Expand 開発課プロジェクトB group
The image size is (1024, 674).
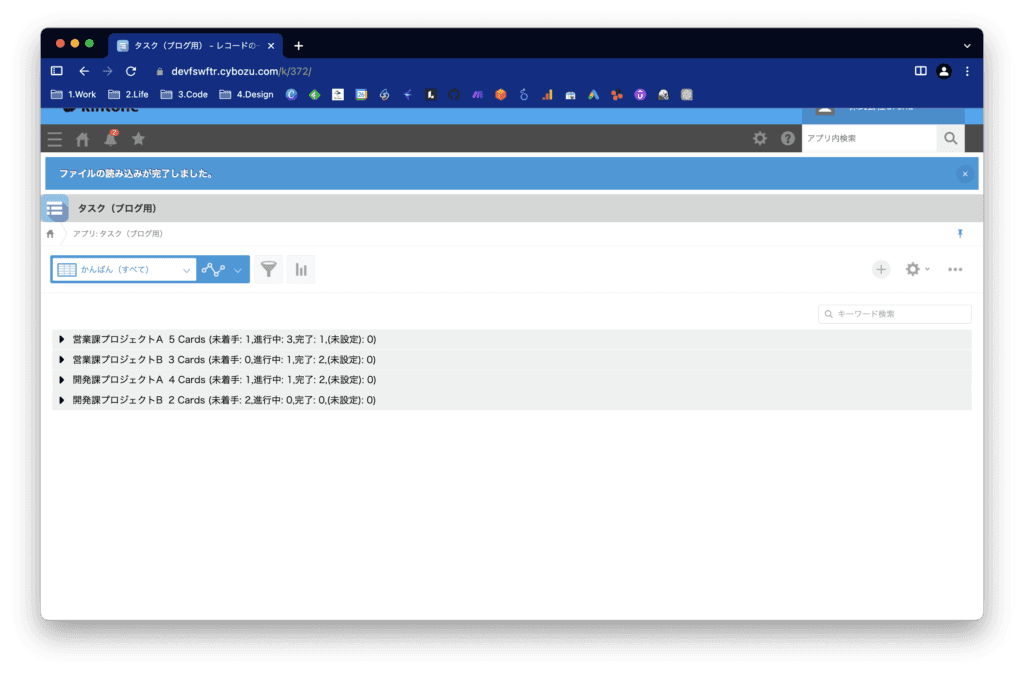(61, 400)
